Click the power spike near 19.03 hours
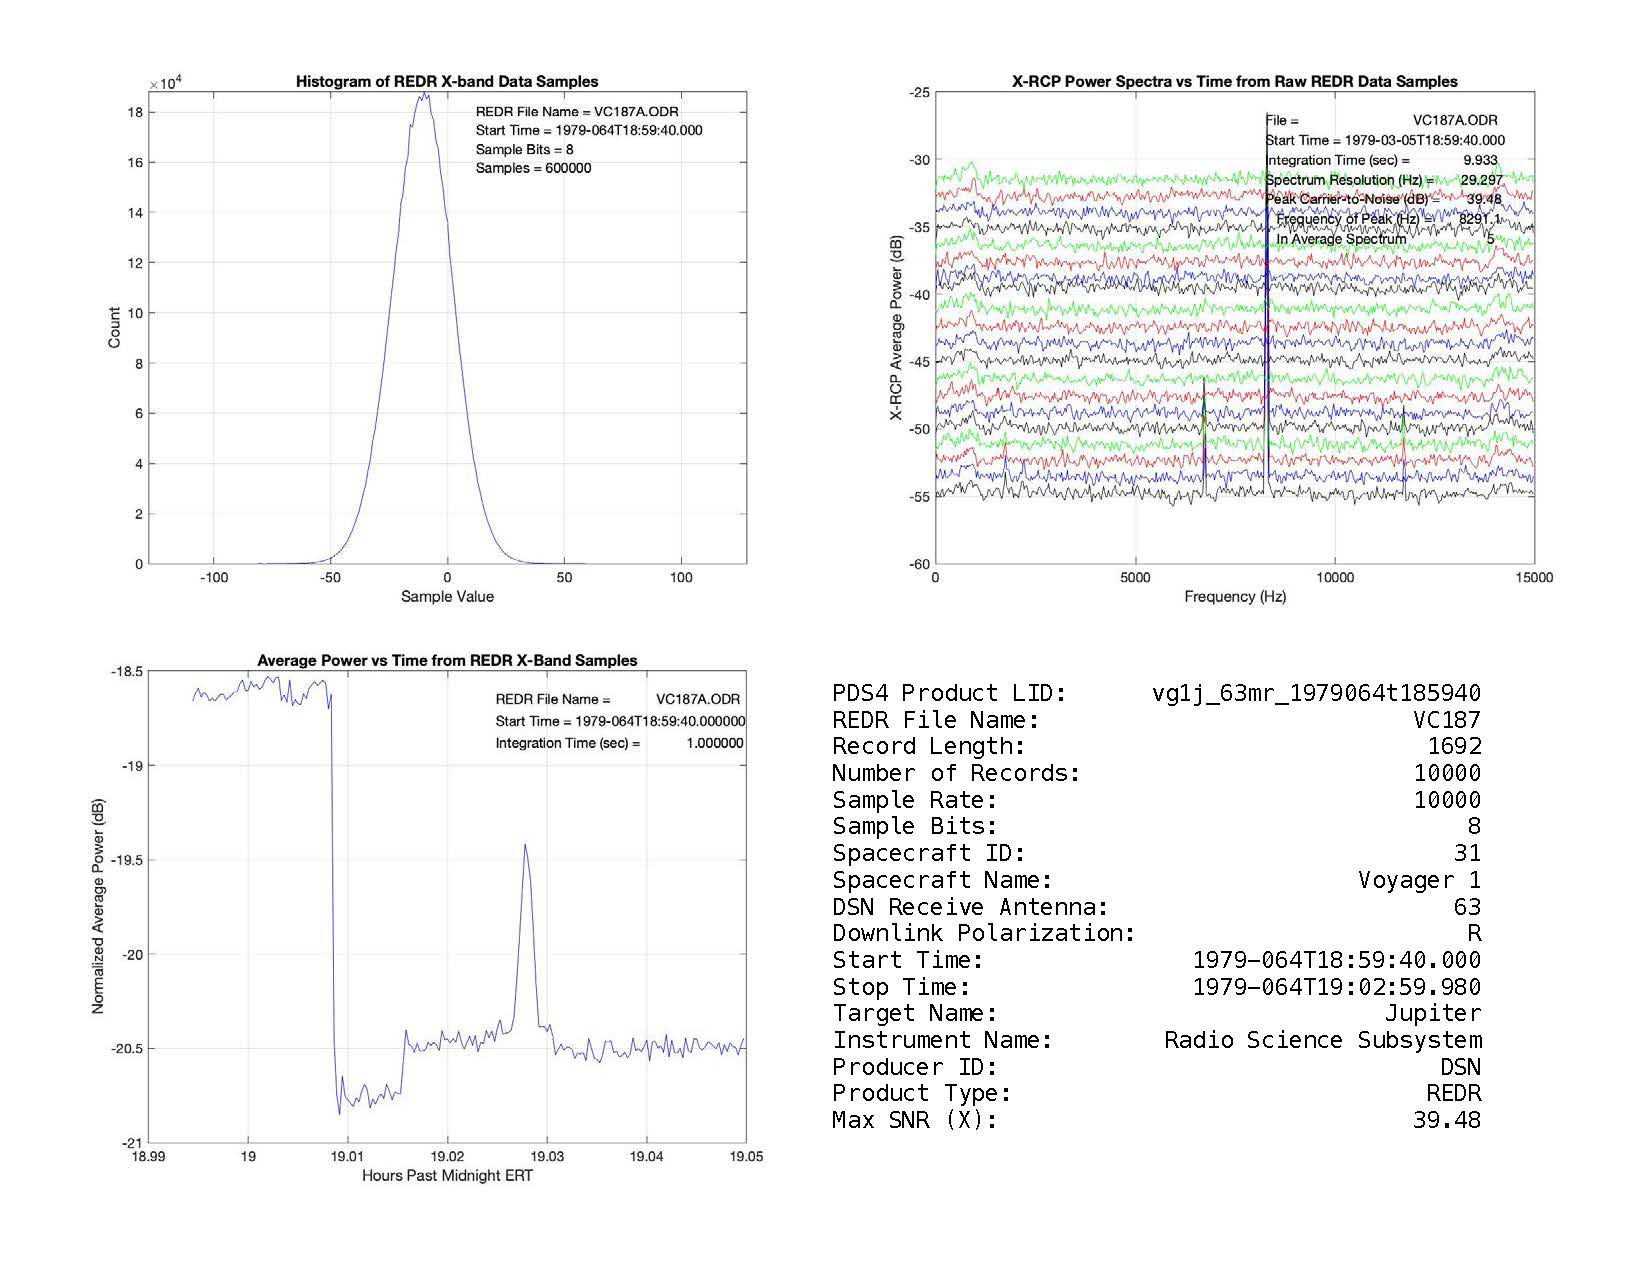The height and width of the screenshot is (1275, 1650). pos(525,848)
